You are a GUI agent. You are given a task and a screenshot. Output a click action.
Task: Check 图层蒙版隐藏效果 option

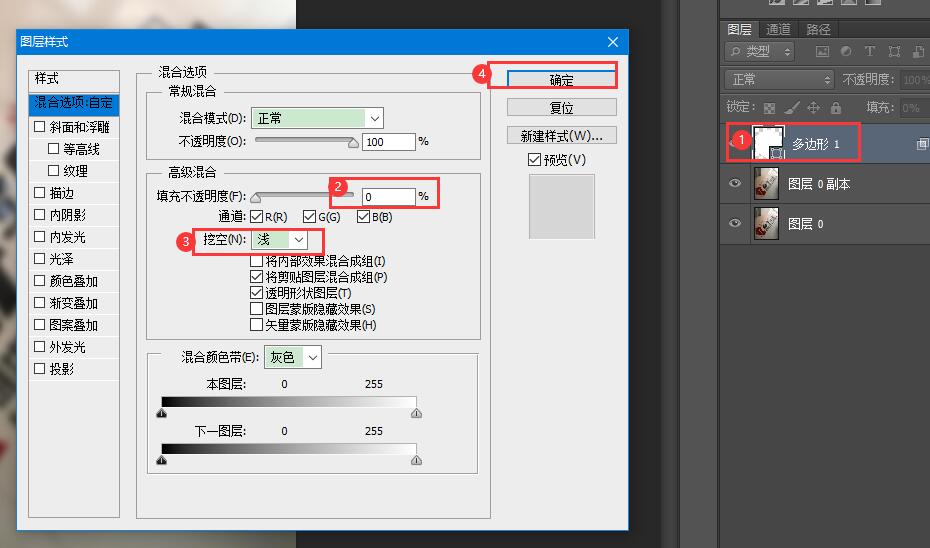256,308
